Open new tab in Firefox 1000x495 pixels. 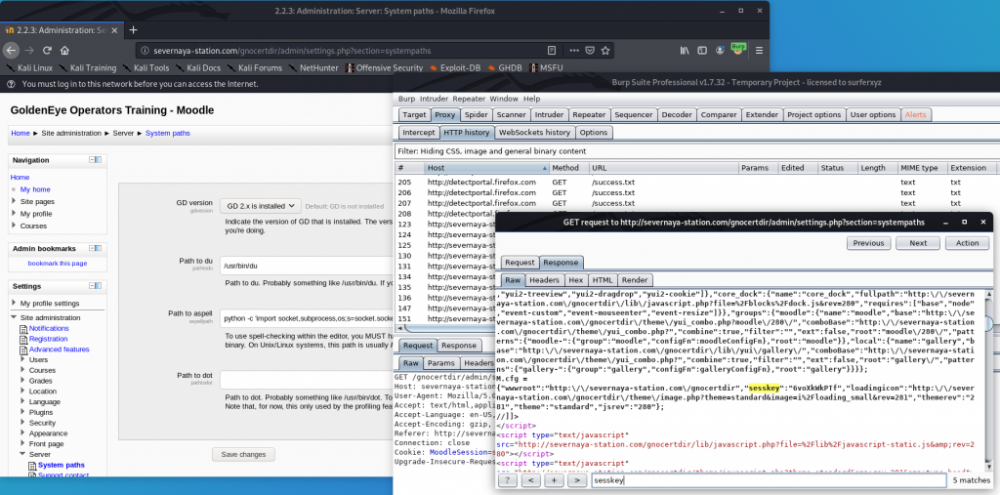tap(133, 30)
